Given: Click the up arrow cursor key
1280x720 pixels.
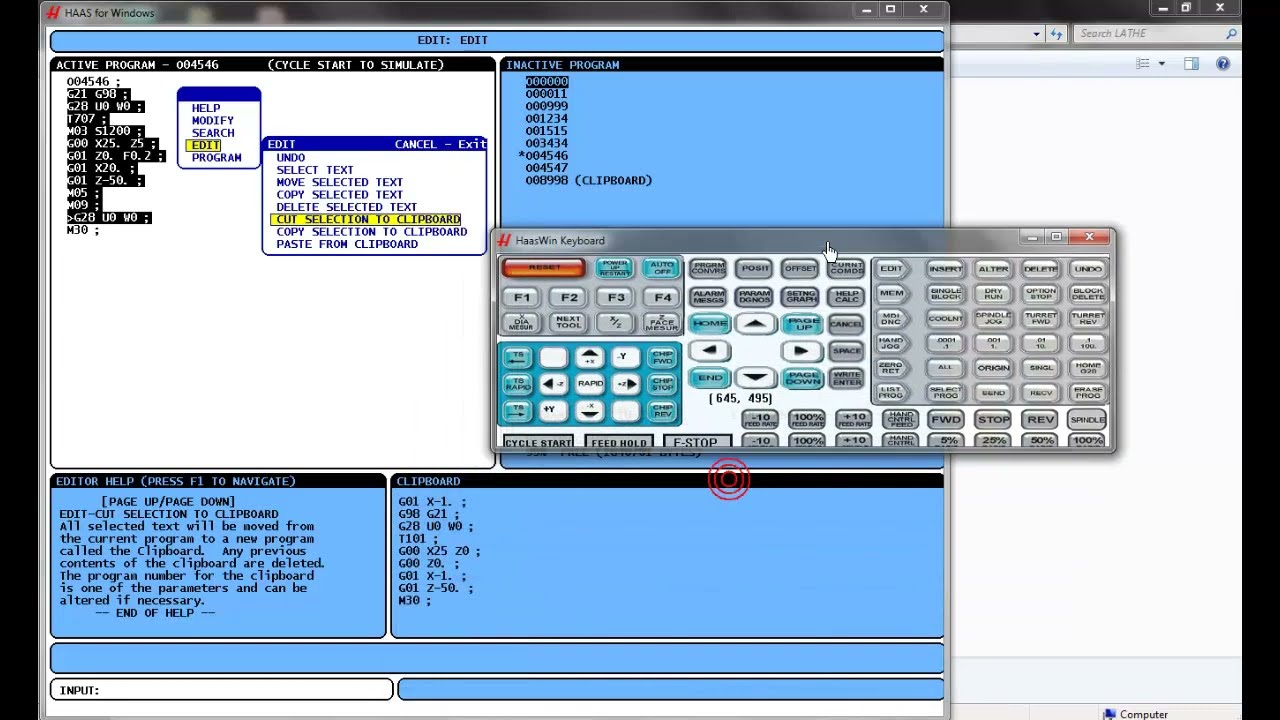Looking at the screenshot, I should [x=755, y=323].
